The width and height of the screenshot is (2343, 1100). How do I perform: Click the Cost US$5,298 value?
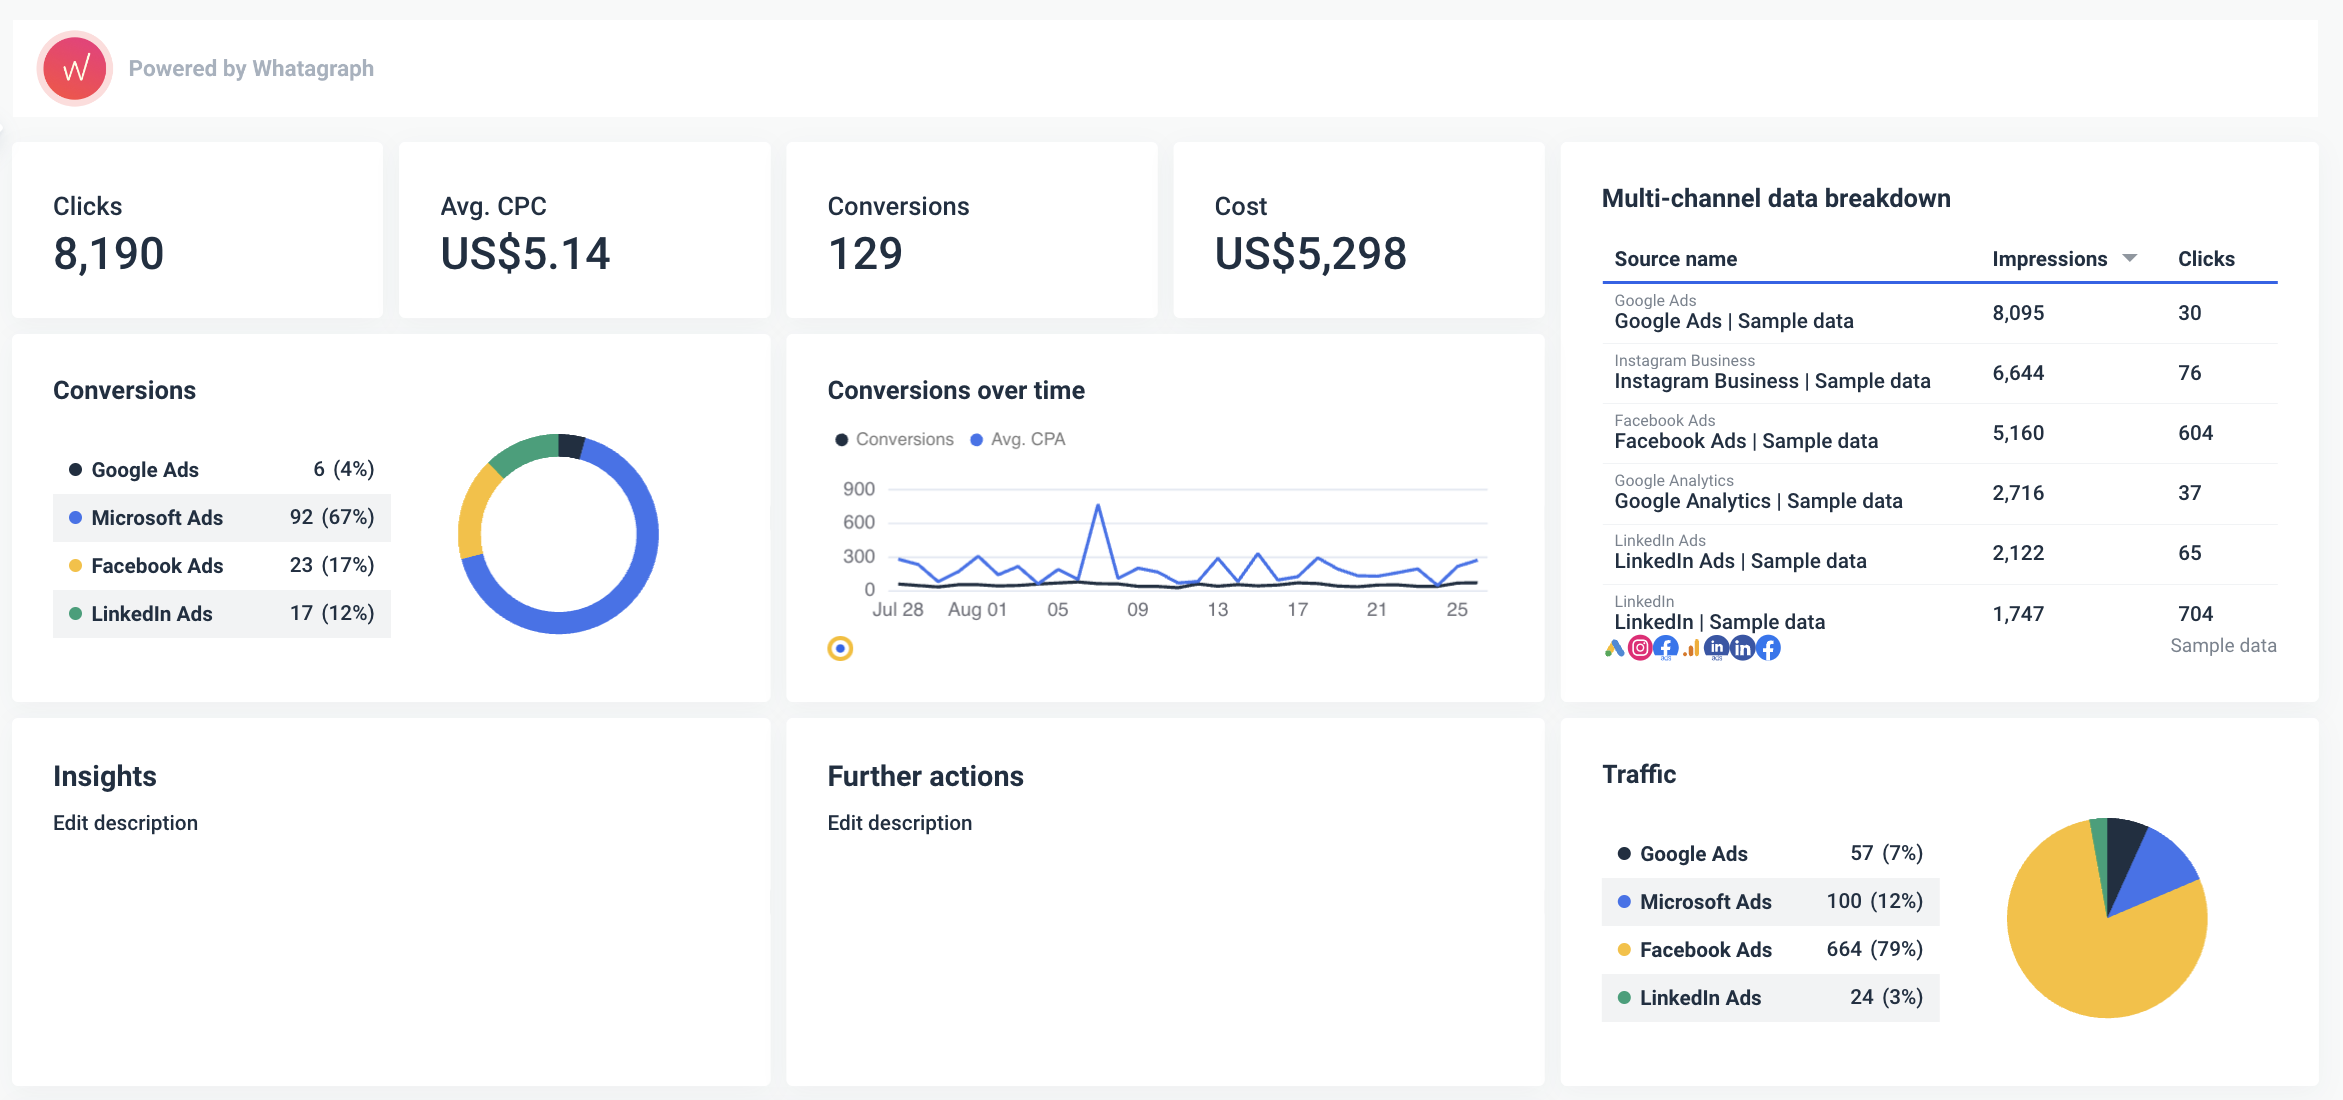click(1310, 254)
